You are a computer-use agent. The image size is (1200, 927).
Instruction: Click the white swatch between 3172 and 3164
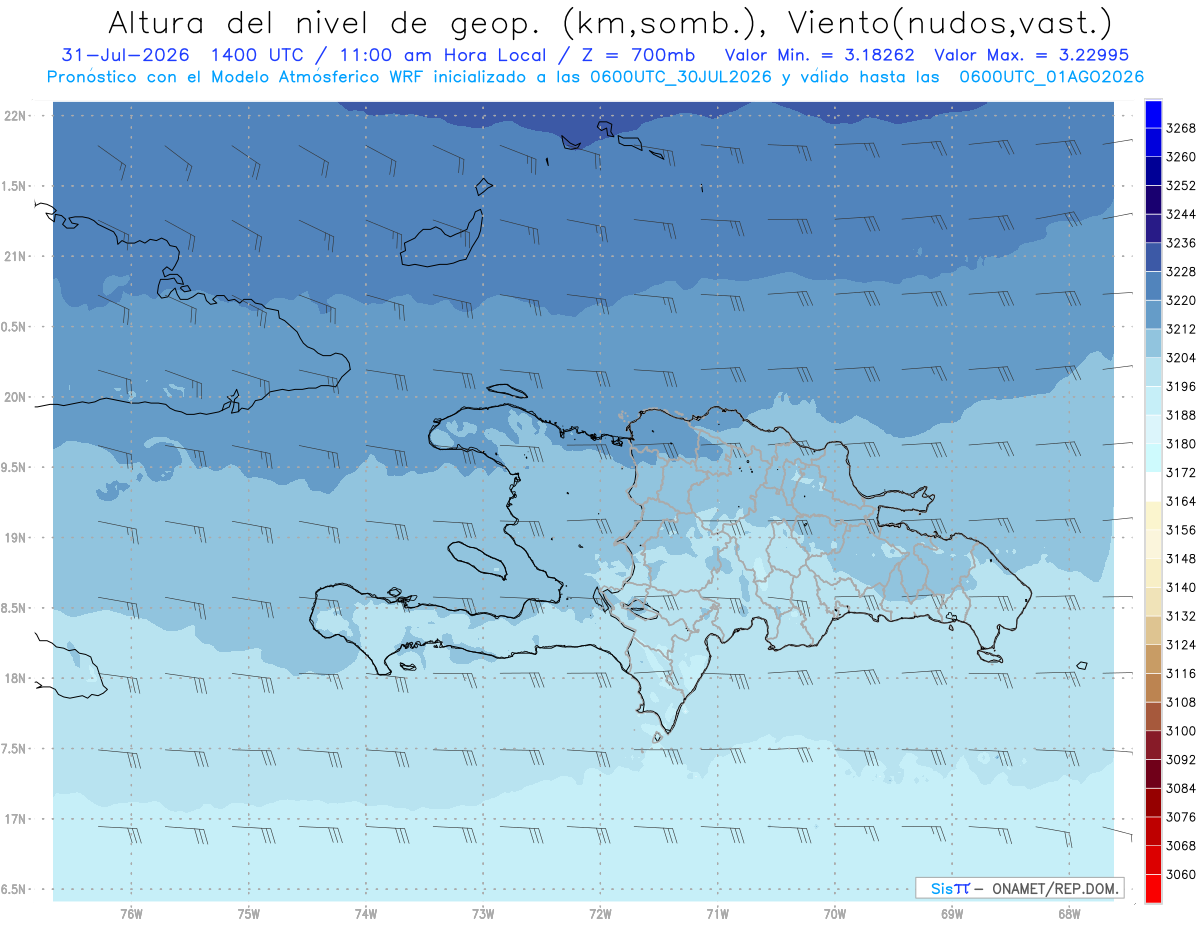pyautogui.click(x=1153, y=486)
